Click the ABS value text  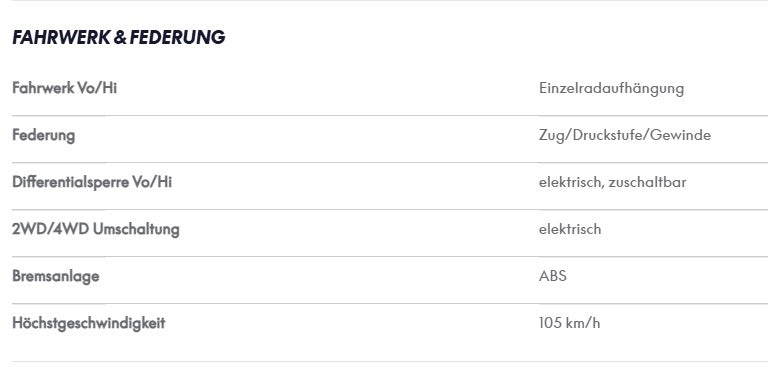pos(552,276)
